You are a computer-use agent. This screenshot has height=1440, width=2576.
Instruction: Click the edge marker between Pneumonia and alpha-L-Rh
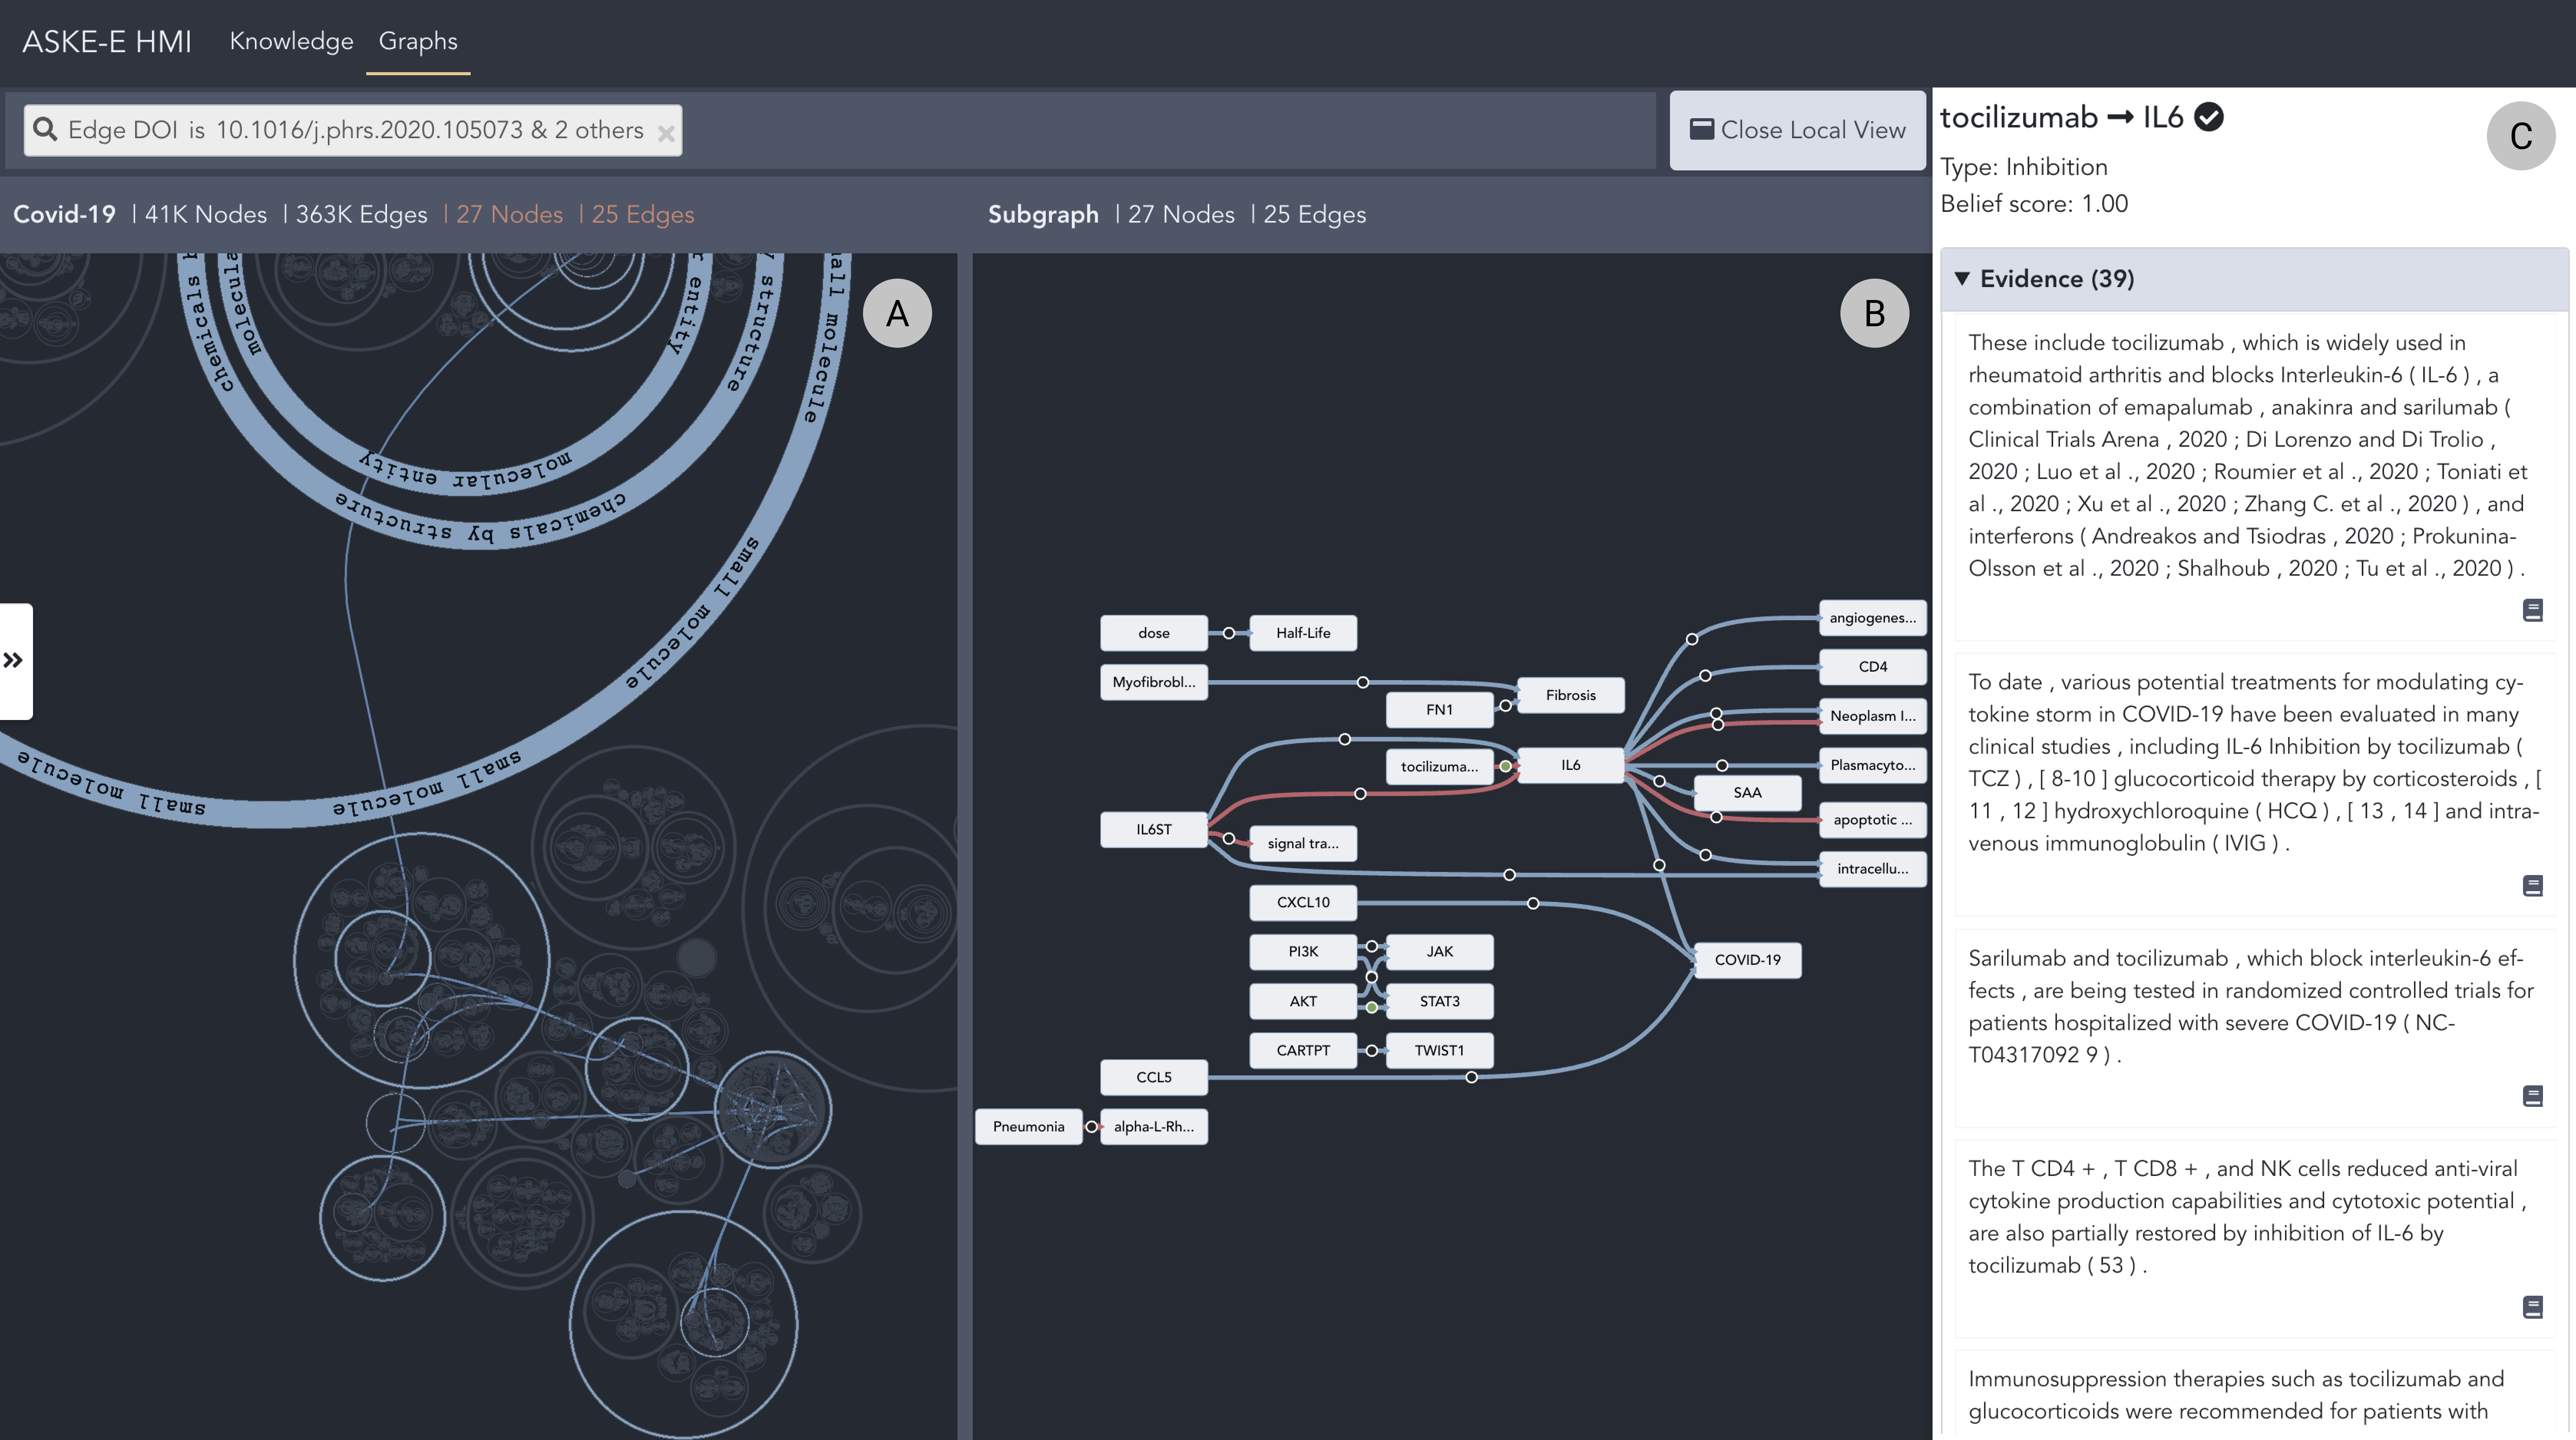1091,1127
